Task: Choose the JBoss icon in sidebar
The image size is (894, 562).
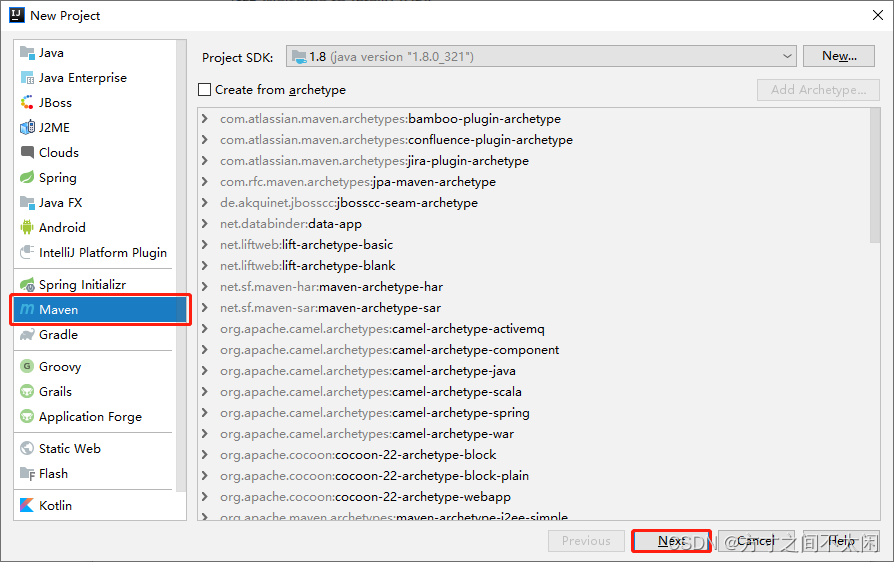Action: pyautogui.click(x=27, y=103)
